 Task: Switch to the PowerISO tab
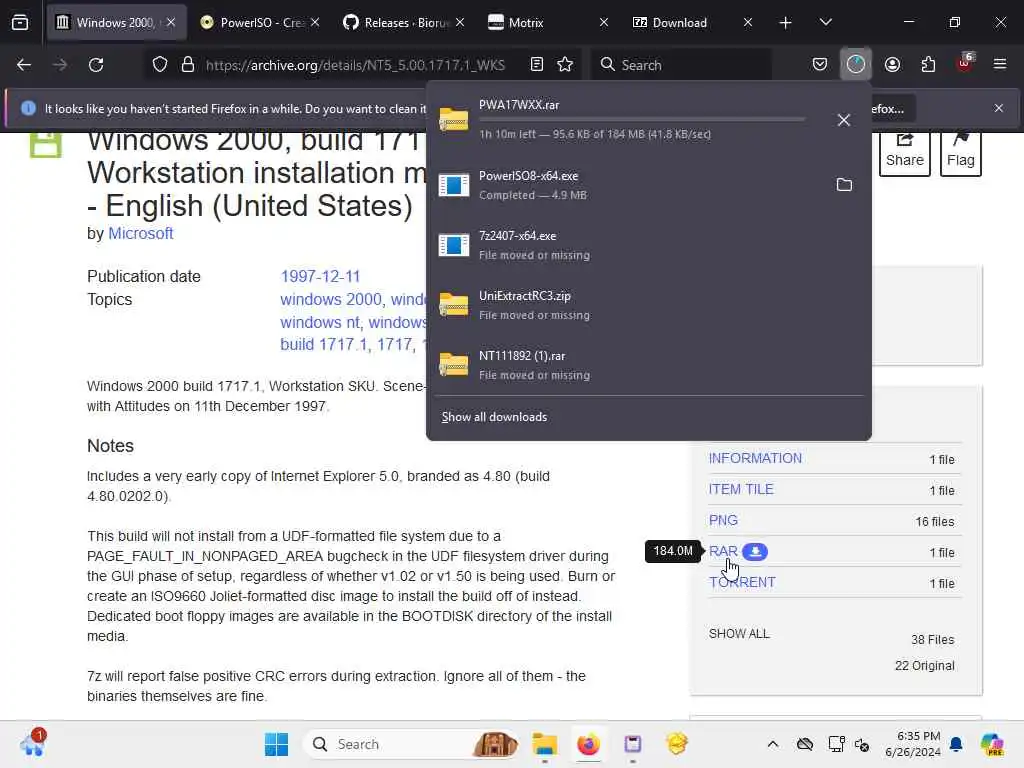pos(260,23)
